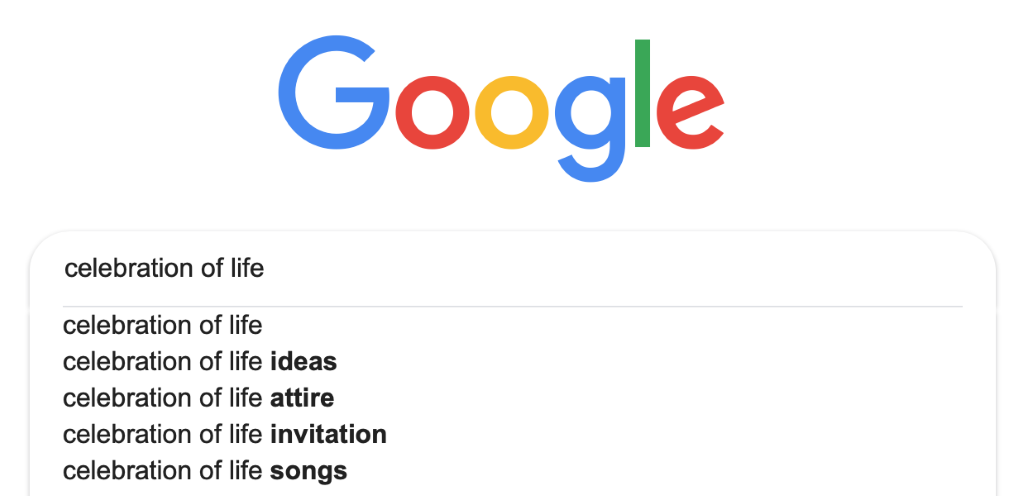Click the red letter o in logo
1024x496 pixels.
(x=432, y=112)
